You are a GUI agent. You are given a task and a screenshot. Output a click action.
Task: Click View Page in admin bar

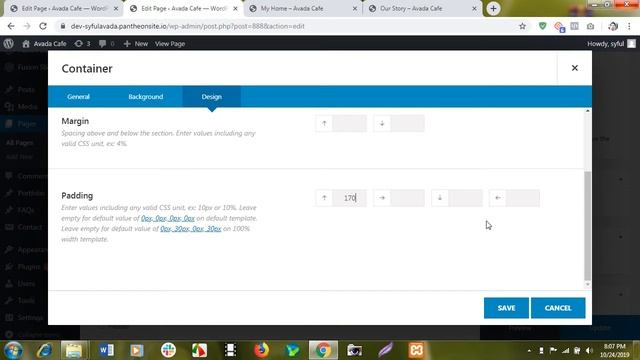170,44
